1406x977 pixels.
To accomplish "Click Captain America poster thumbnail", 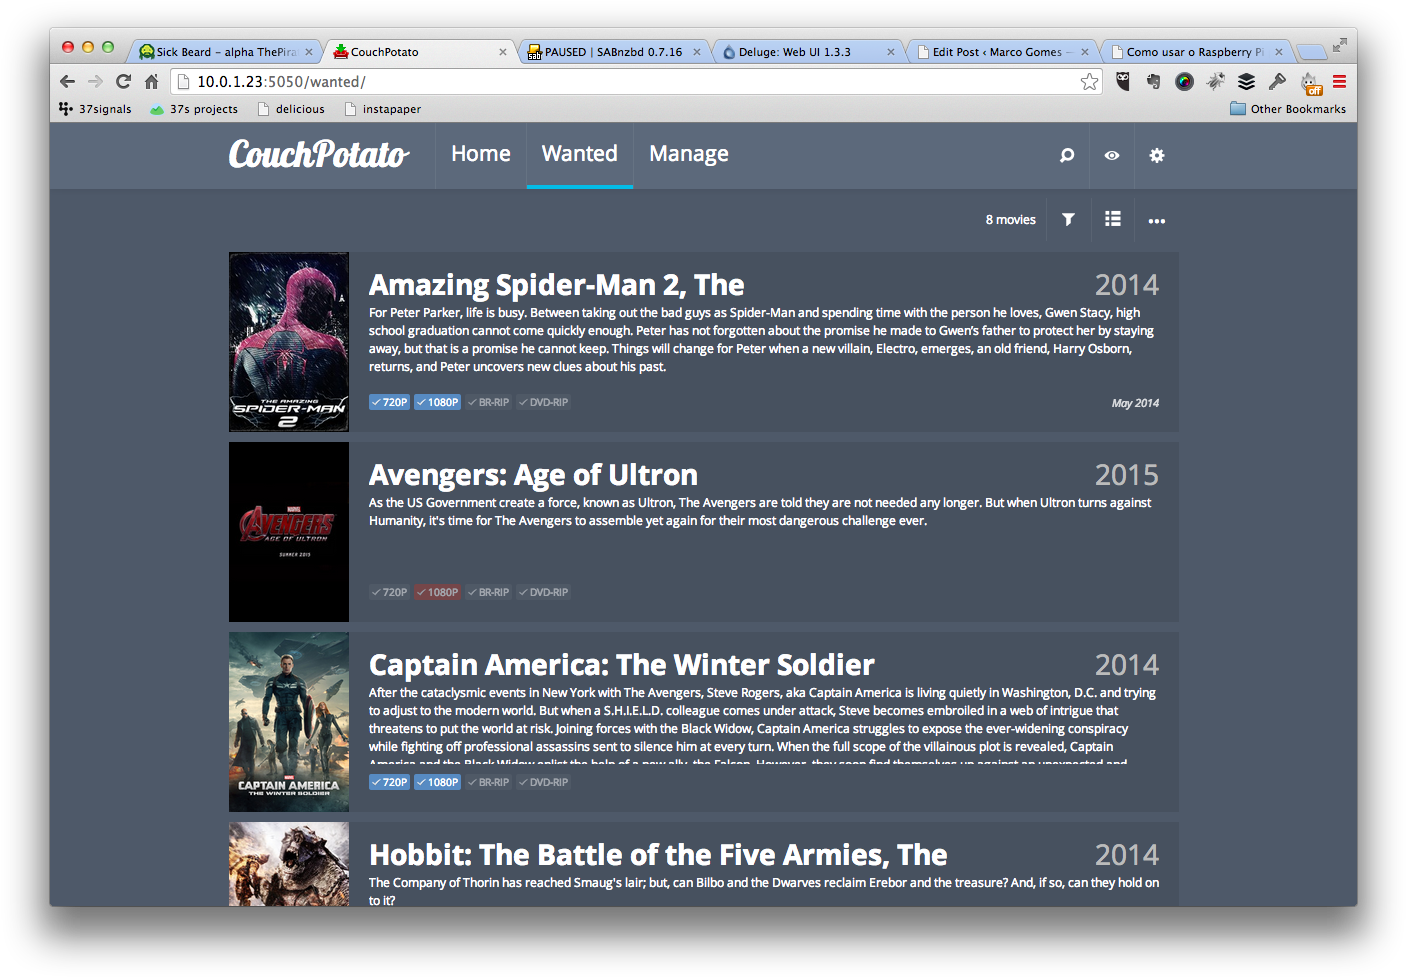I will tap(288, 721).
